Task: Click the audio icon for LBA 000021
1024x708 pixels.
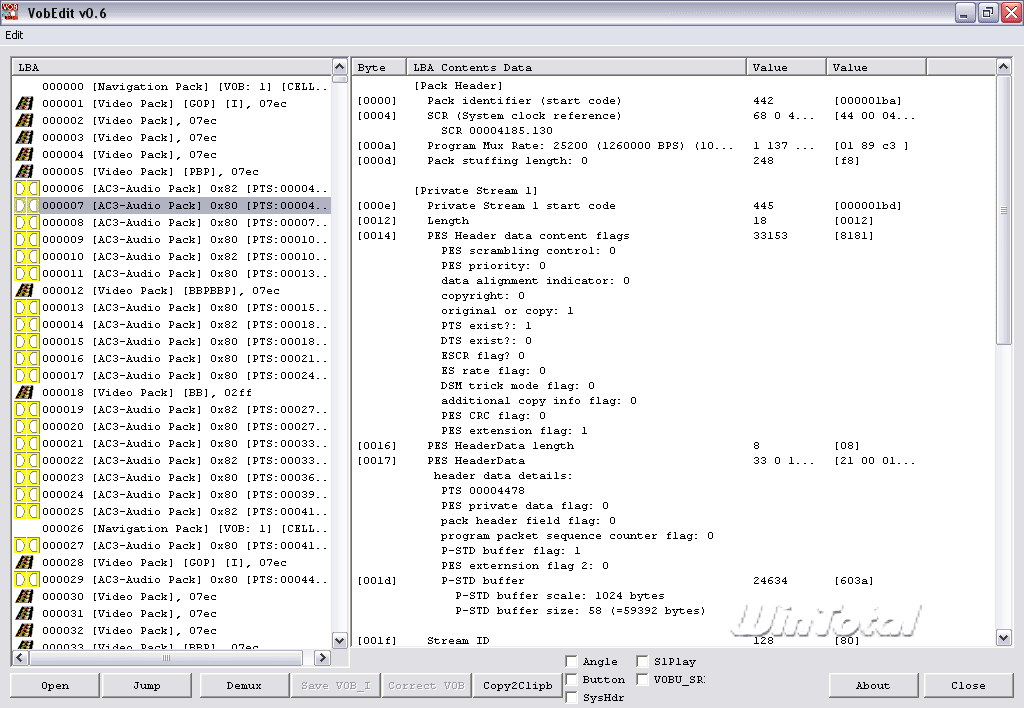Action: click(26, 444)
